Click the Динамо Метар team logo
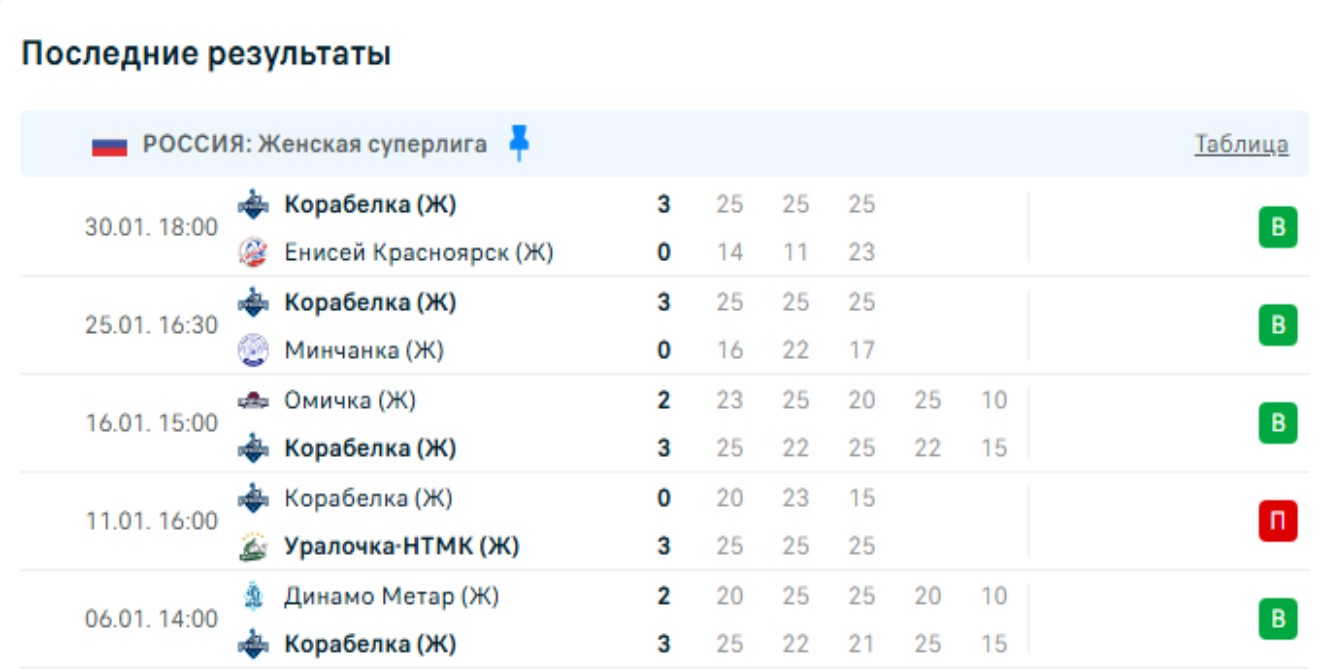This screenshot has height=669, width=1321. tap(253, 597)
